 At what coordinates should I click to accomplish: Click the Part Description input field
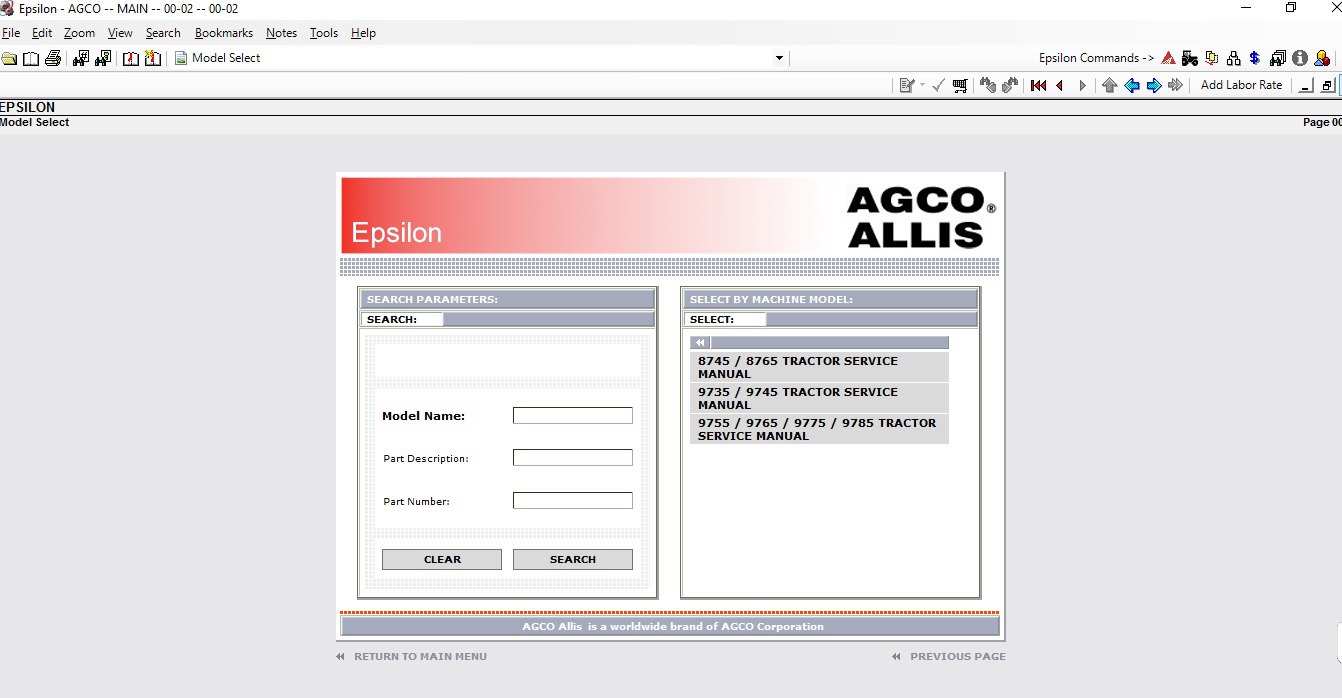tap(573, 458)
